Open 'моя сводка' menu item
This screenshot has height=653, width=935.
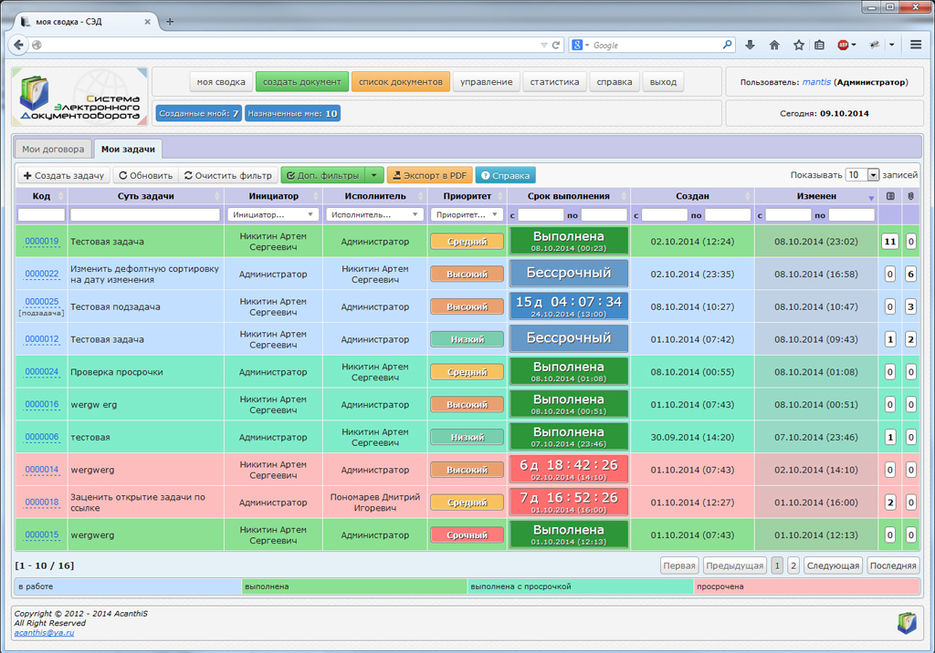click(x=221, y=82)
